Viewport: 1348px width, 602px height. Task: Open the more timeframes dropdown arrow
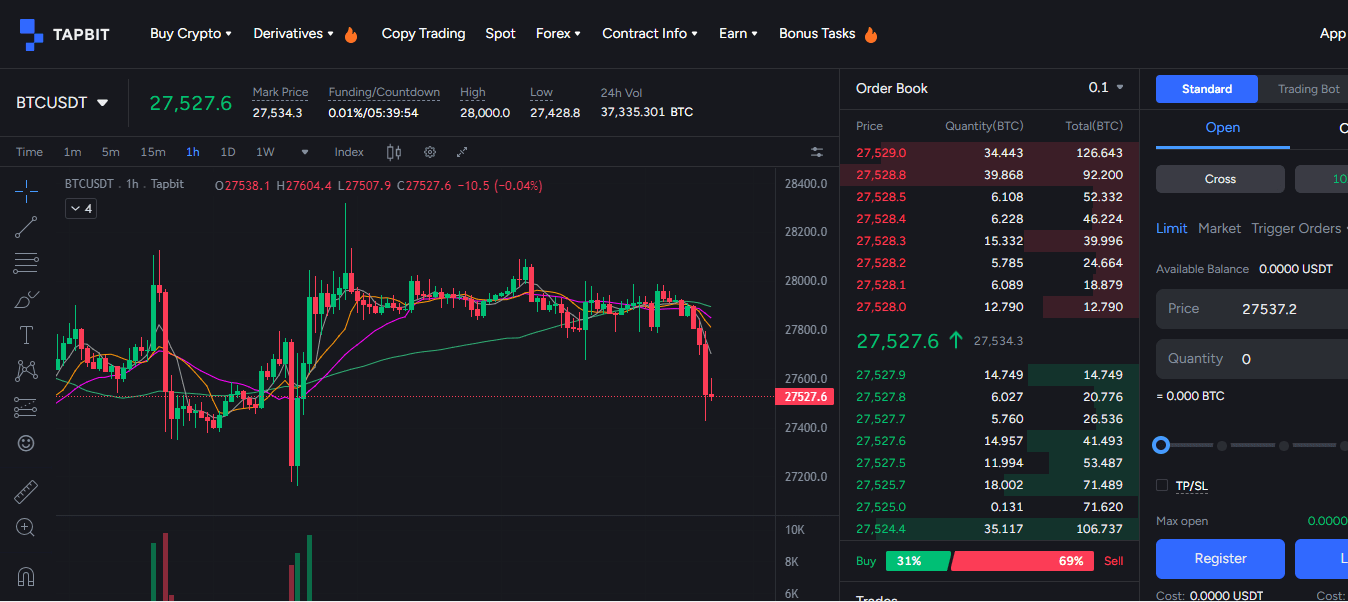click(x=305, y=152)
